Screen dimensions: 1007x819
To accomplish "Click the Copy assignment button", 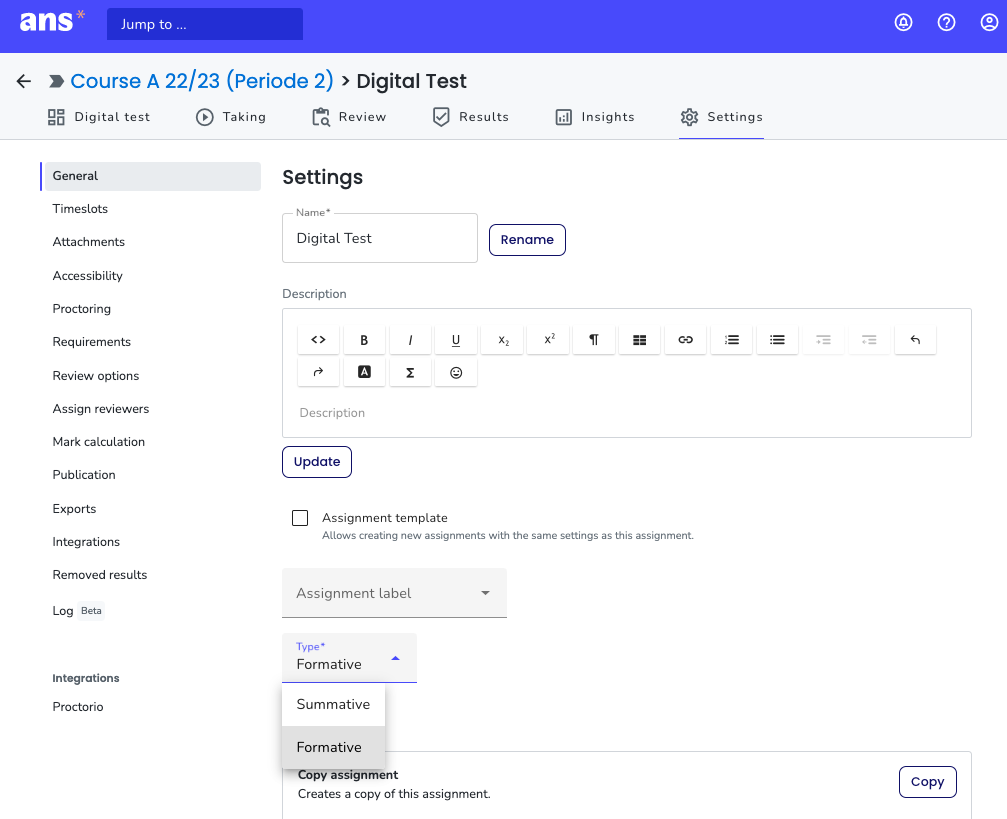I will (927, 782).
